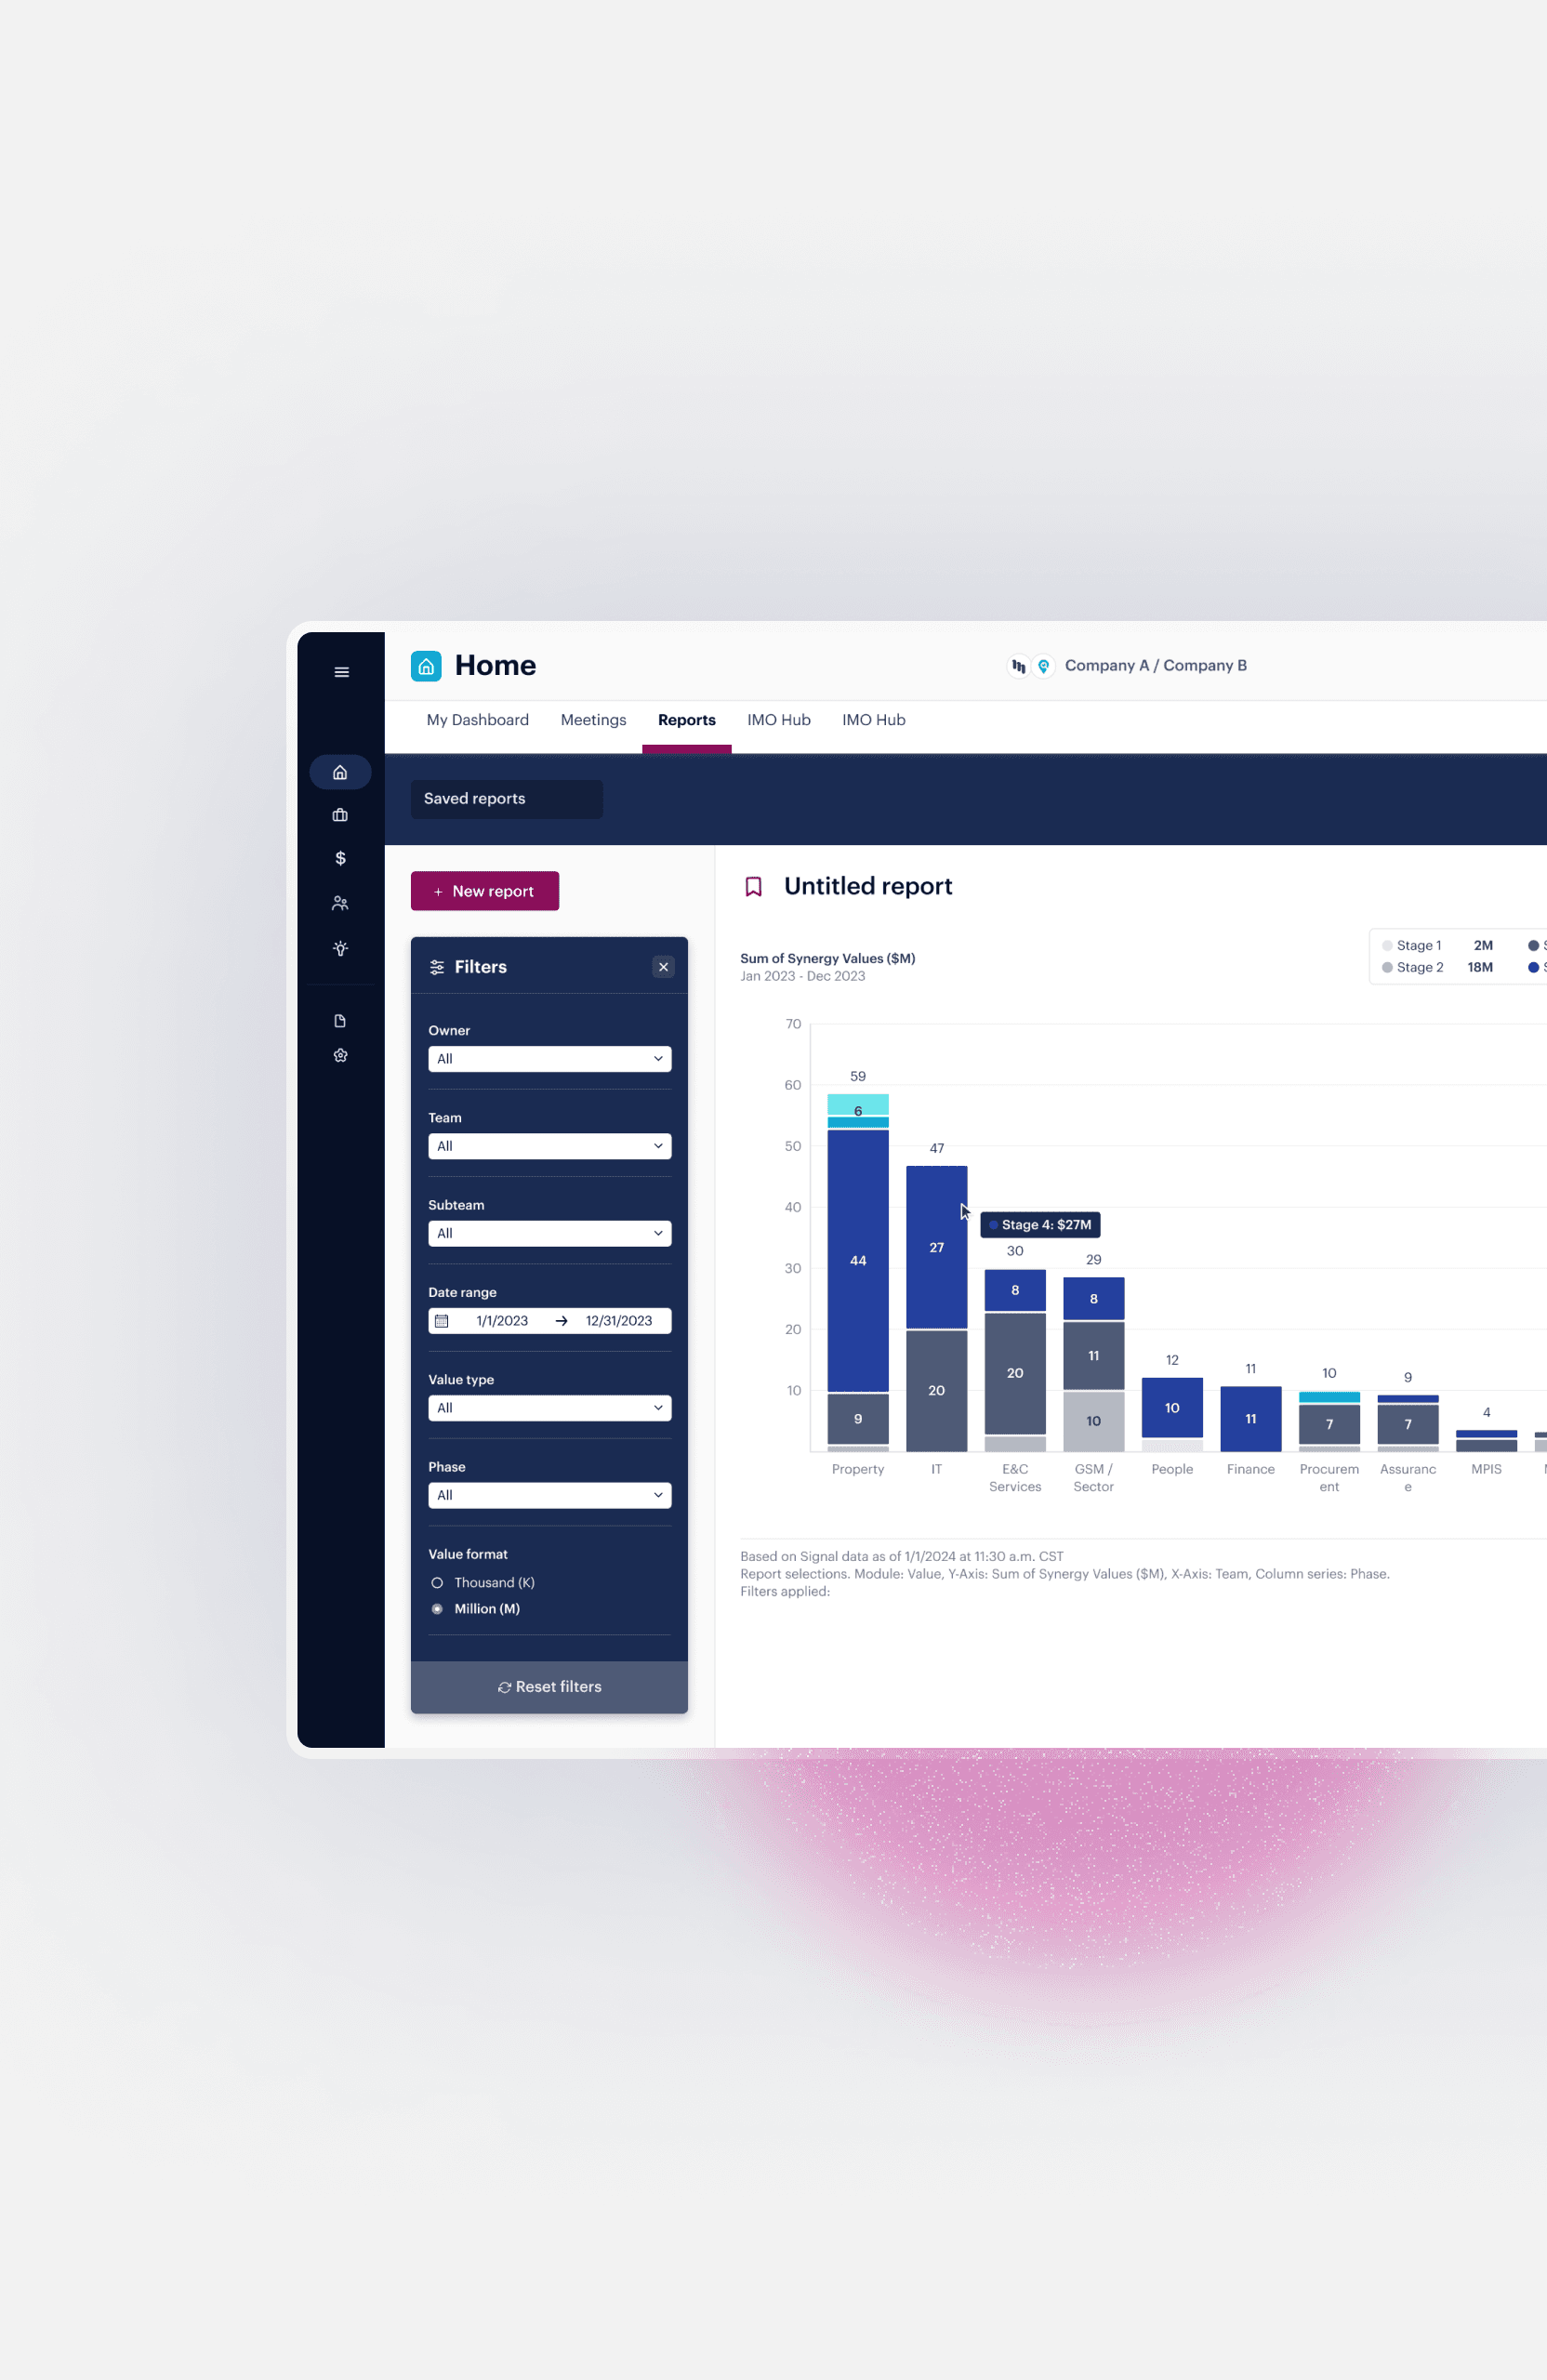
Task: Click the Company A logo icon
Action: 1018,666
